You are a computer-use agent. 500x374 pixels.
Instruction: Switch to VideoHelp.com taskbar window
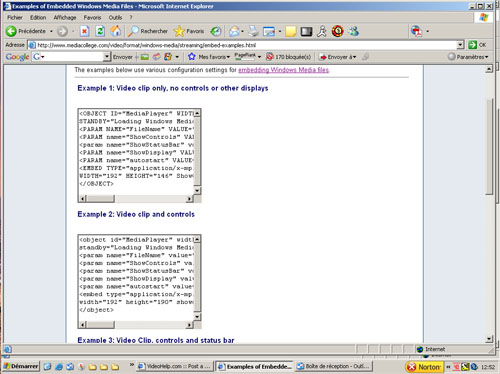(x=175, y=366)
